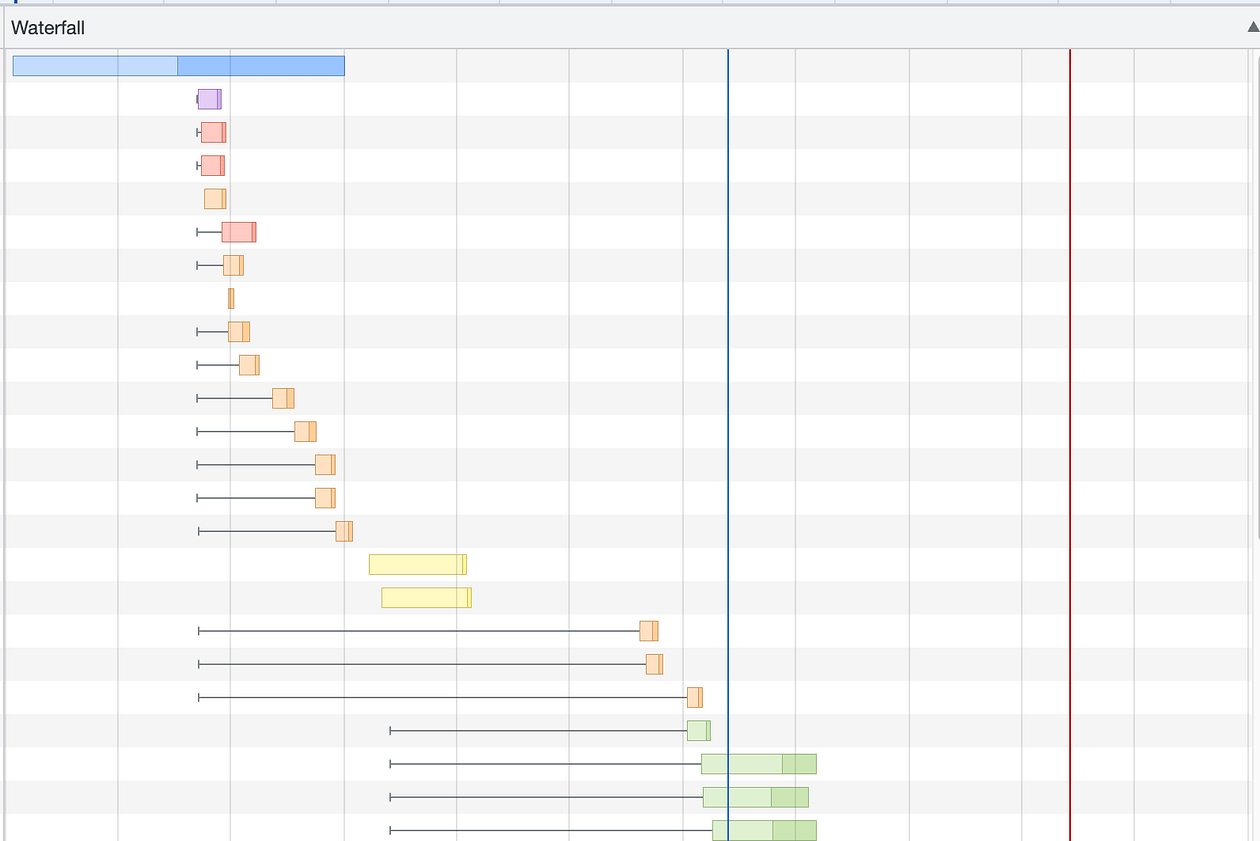Select the bottom-most green request bar
Image resolution: width=1260 pixels, height=841 pixels.
pyautogui.click(x=764, y=830)
